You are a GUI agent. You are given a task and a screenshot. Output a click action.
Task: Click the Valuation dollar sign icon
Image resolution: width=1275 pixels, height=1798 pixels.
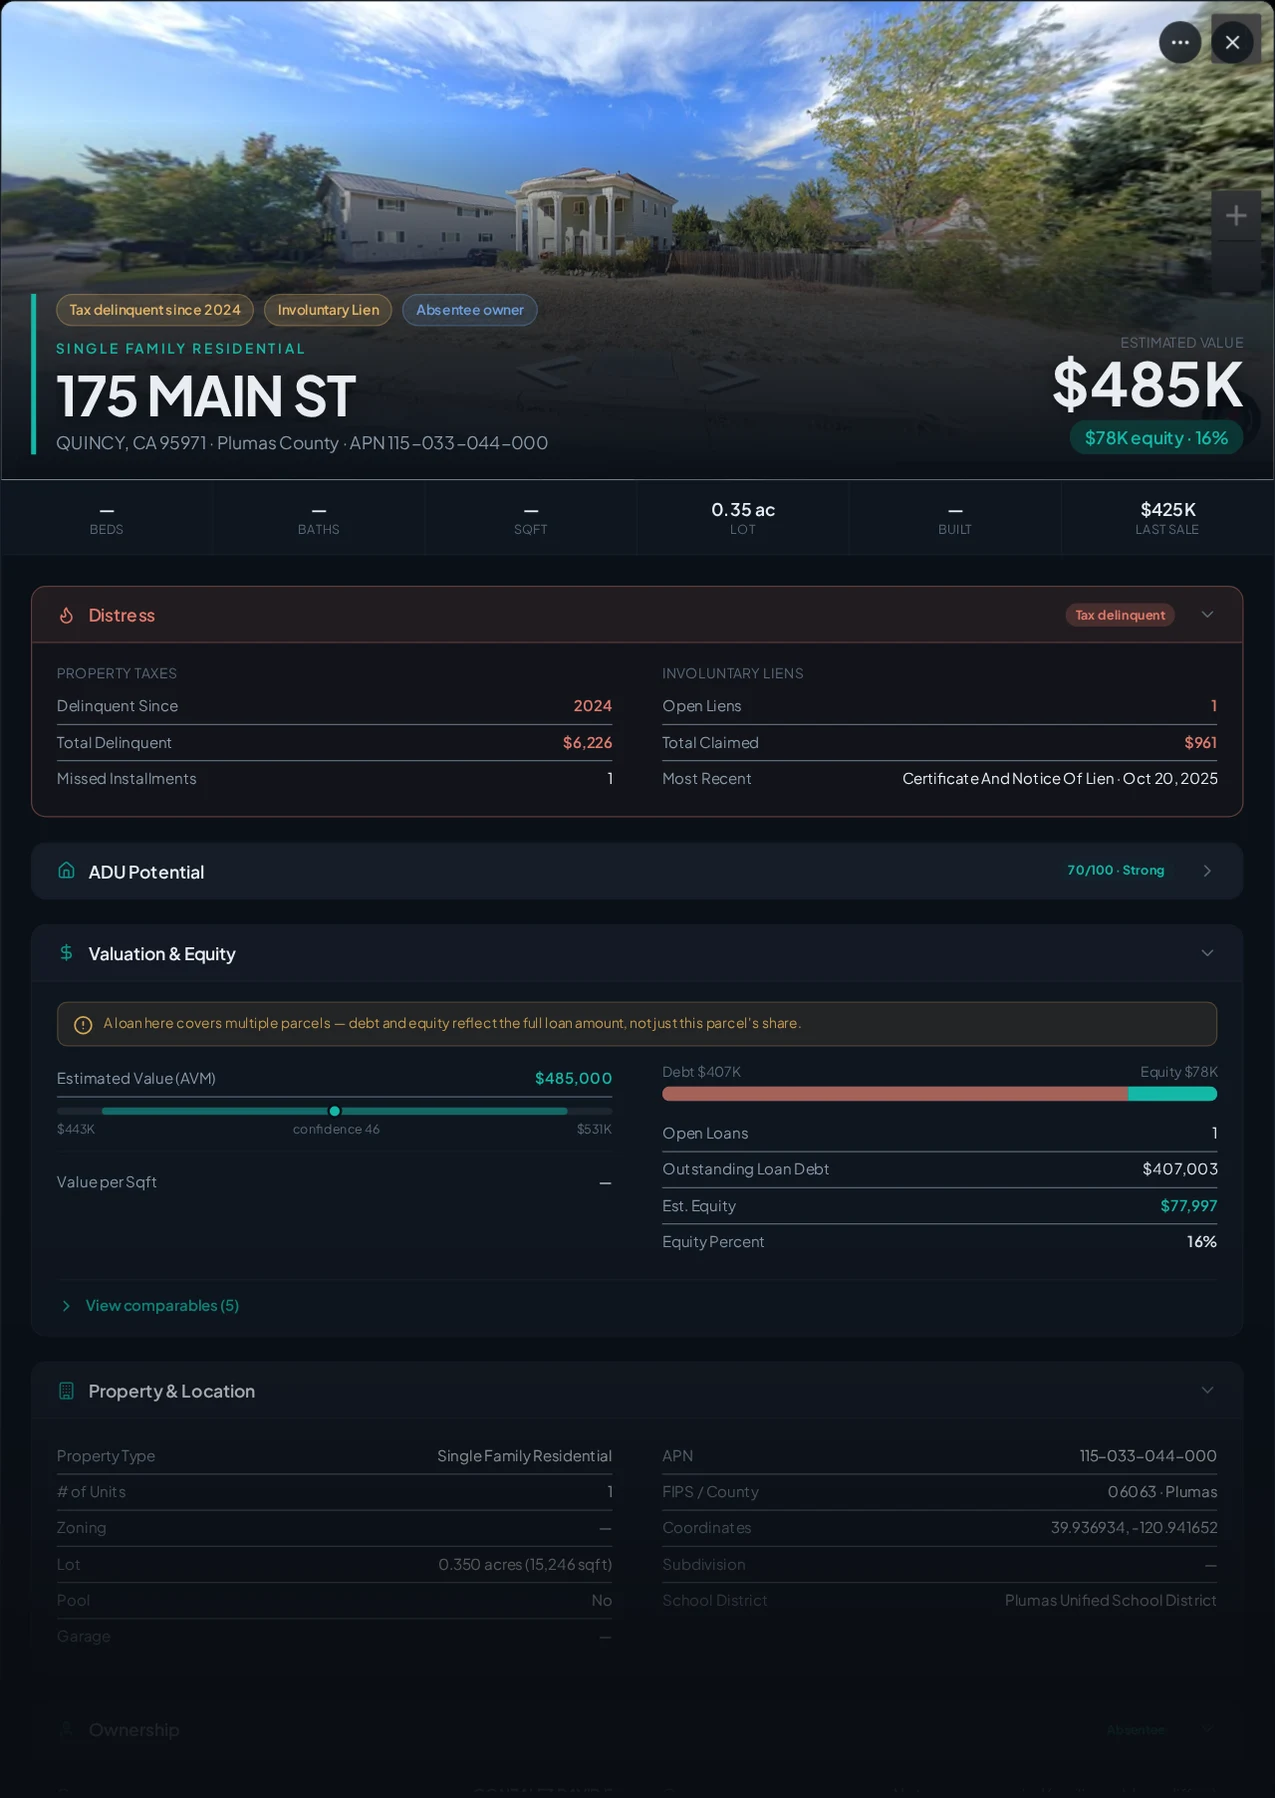(x=66, y=952)
